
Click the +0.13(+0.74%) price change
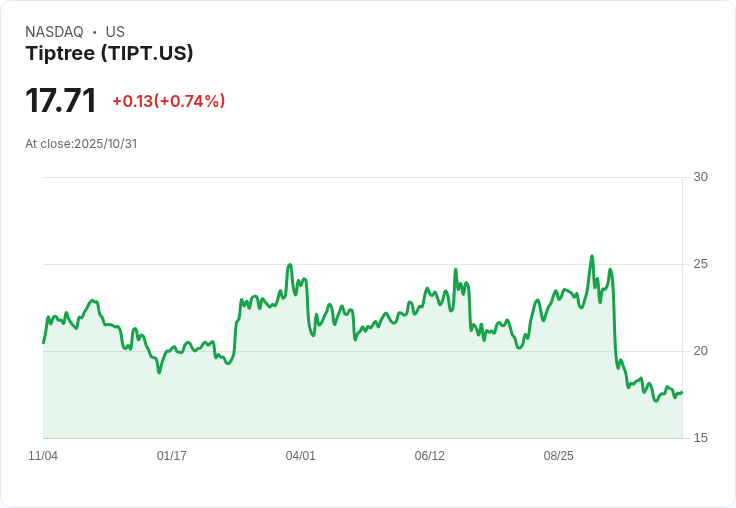[x=168, y=101]
